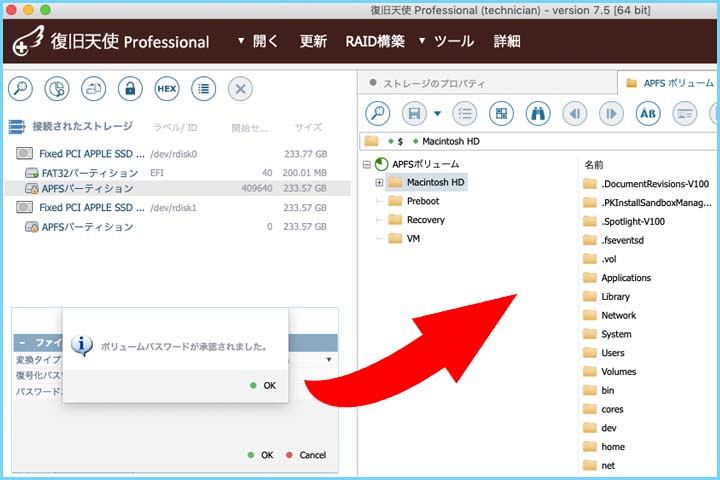Select the Applications folder
The height and width of the screenshot is (480, 720).
(617, 278)
